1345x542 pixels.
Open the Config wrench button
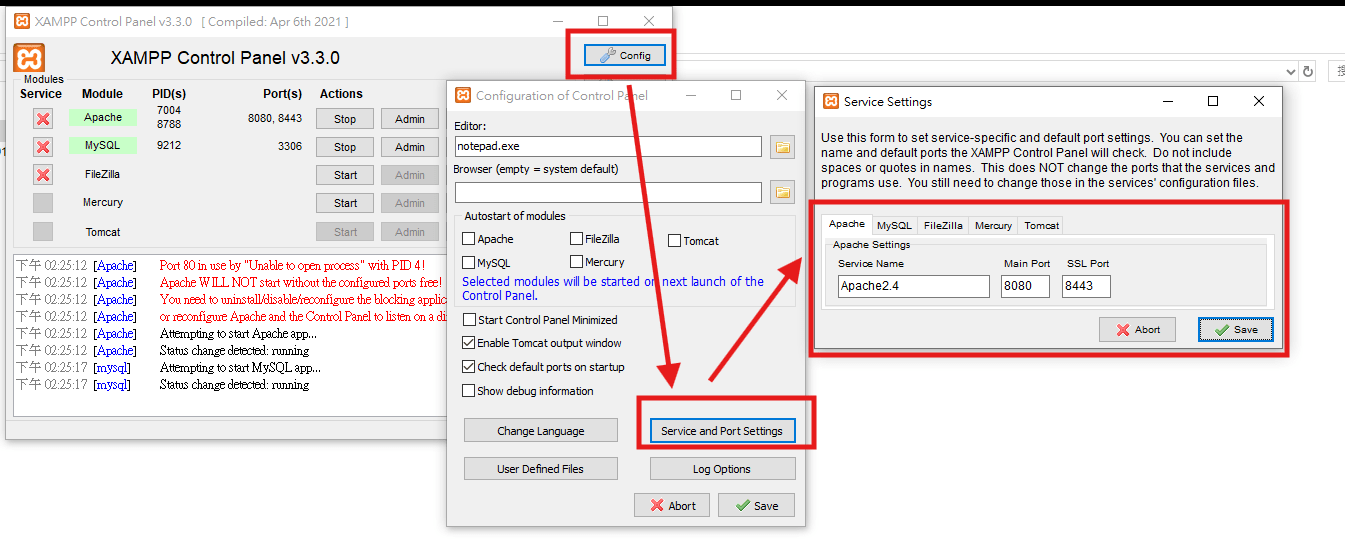point(625,56)
